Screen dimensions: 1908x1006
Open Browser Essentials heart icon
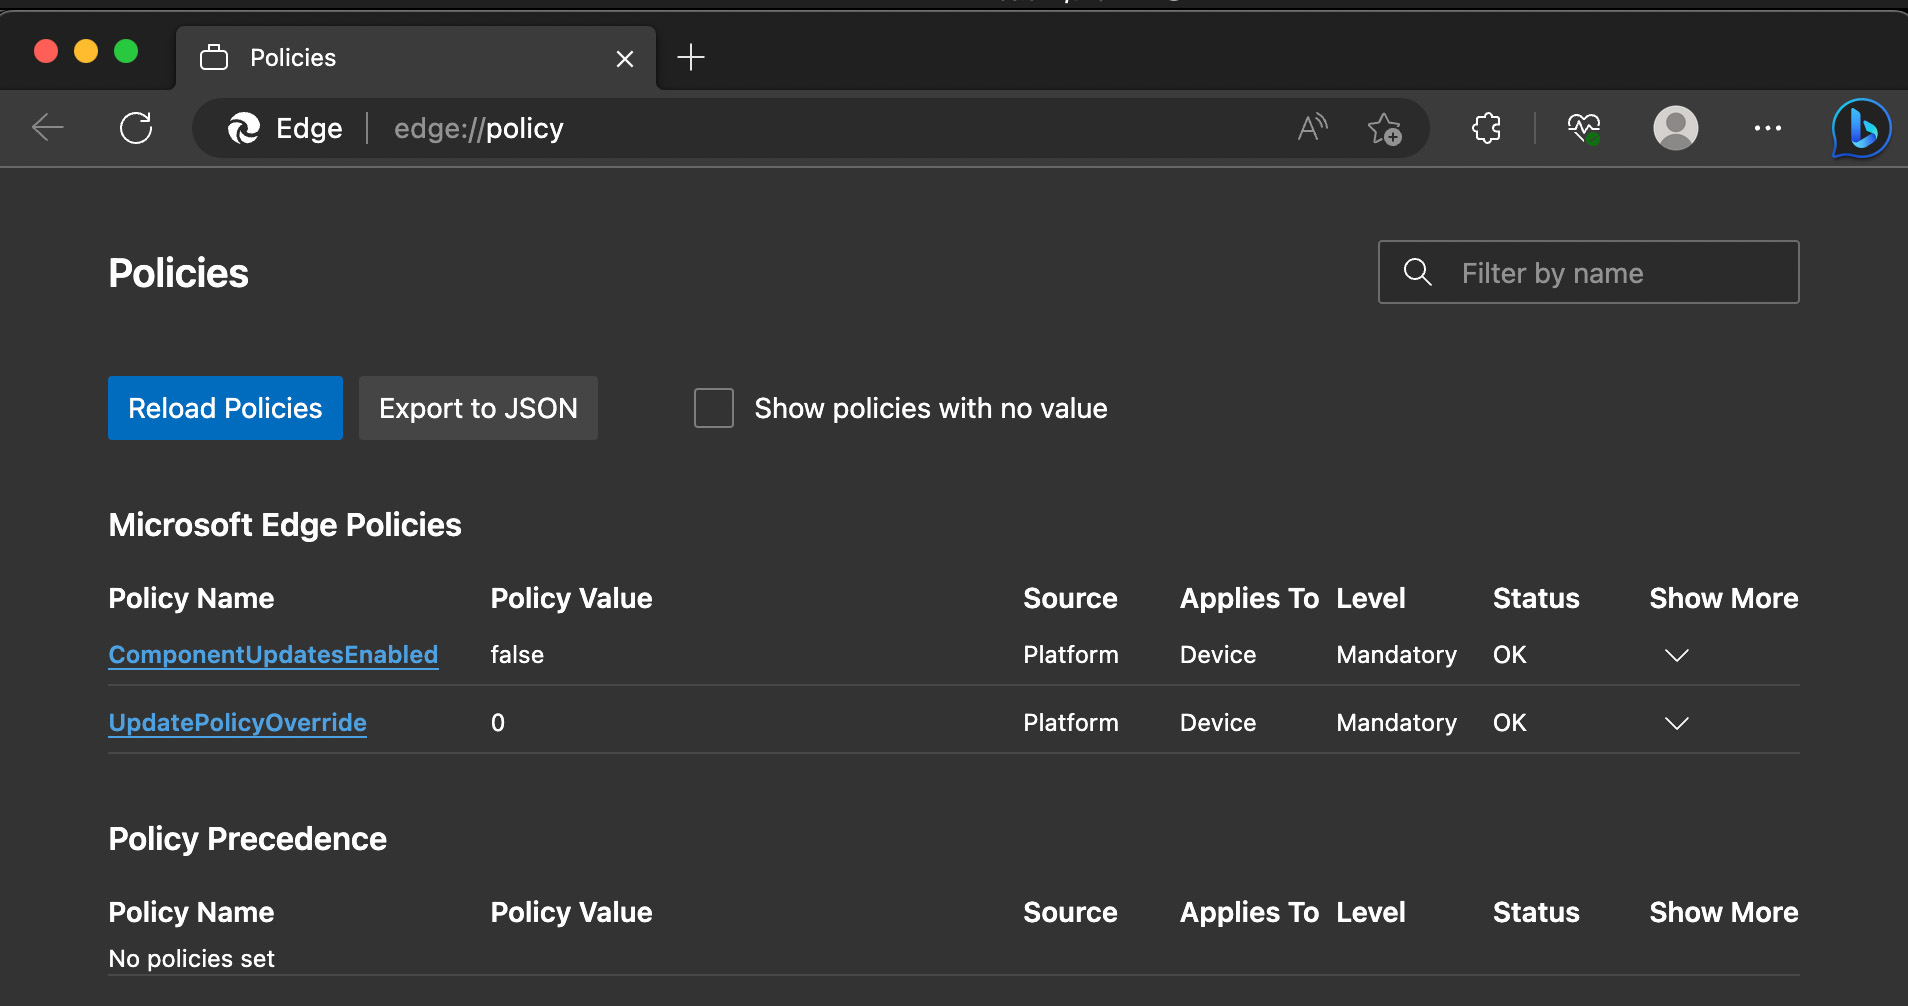1583,128
